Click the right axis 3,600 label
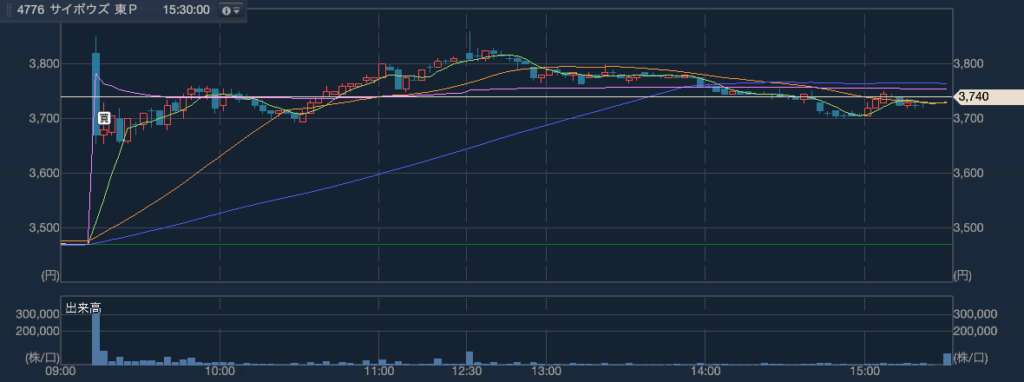The image size is (1024, 382). (968, 173)
